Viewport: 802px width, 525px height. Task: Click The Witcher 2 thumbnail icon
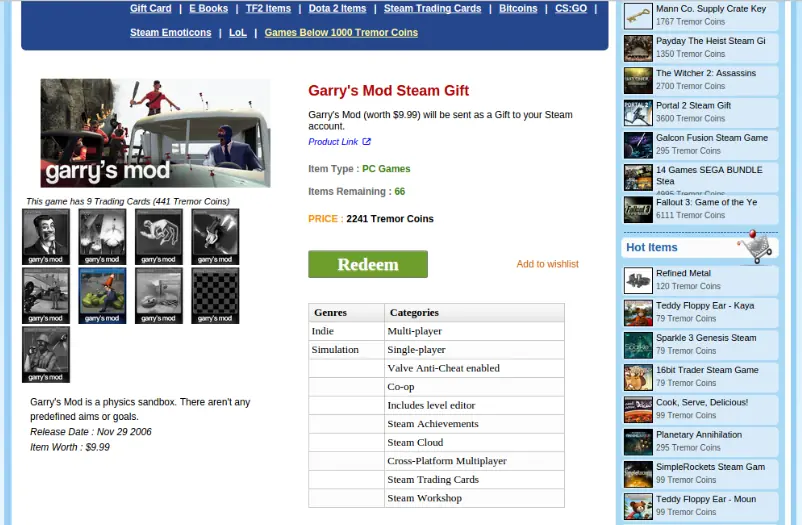click(638, 80)
